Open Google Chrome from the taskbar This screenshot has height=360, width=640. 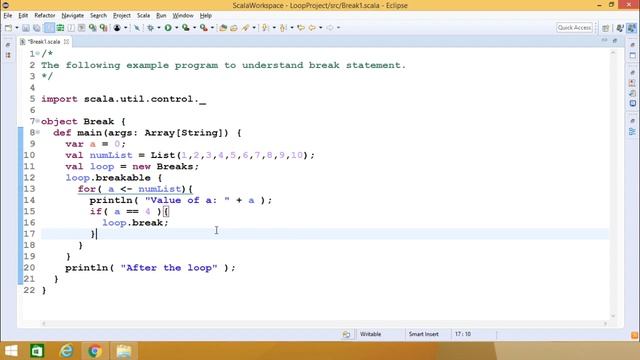[95, 351]
